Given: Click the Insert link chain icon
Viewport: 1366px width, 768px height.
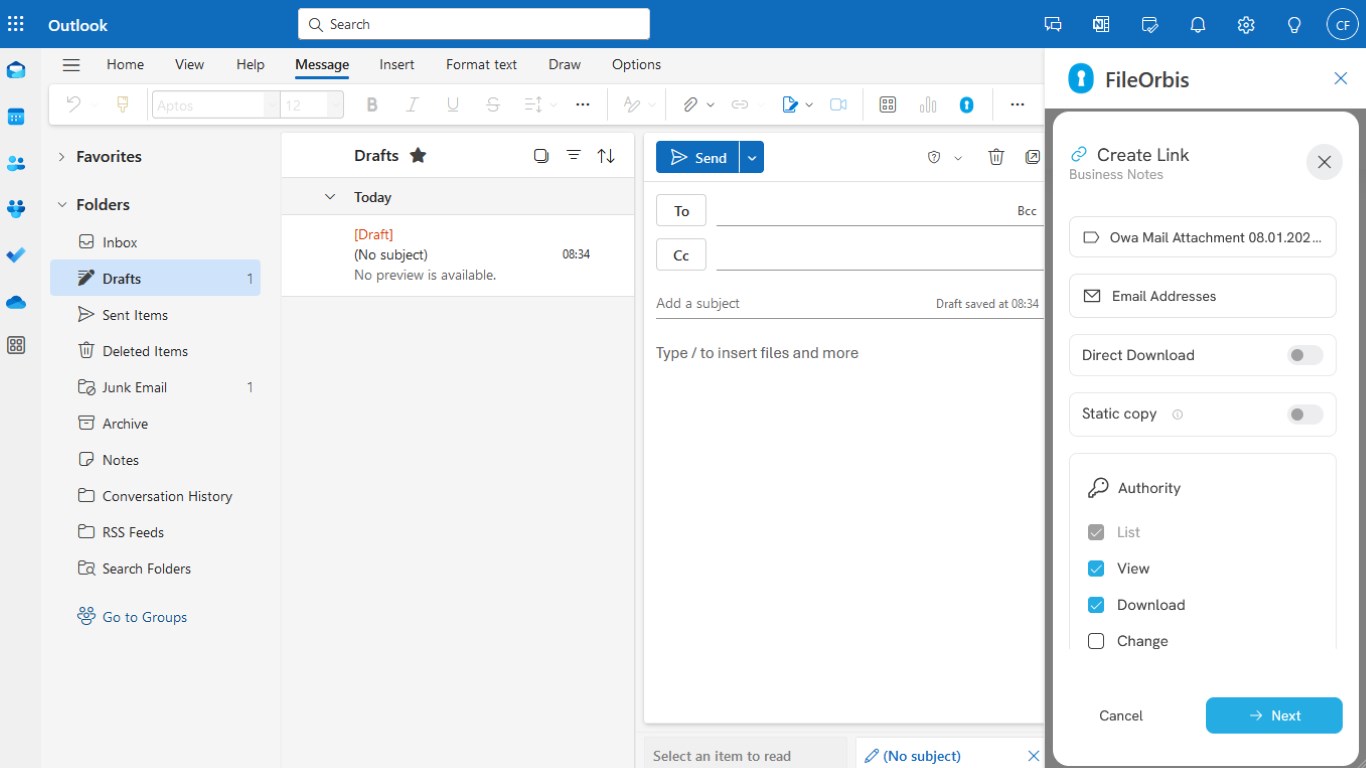Looking at the screenshot, I should point(740,104).
